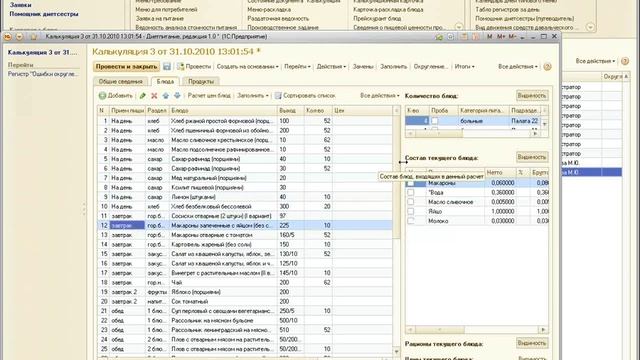The height and width of the screenshot is (360, 640).
Task: Click the Выход column header
Action: click(290, 111)
